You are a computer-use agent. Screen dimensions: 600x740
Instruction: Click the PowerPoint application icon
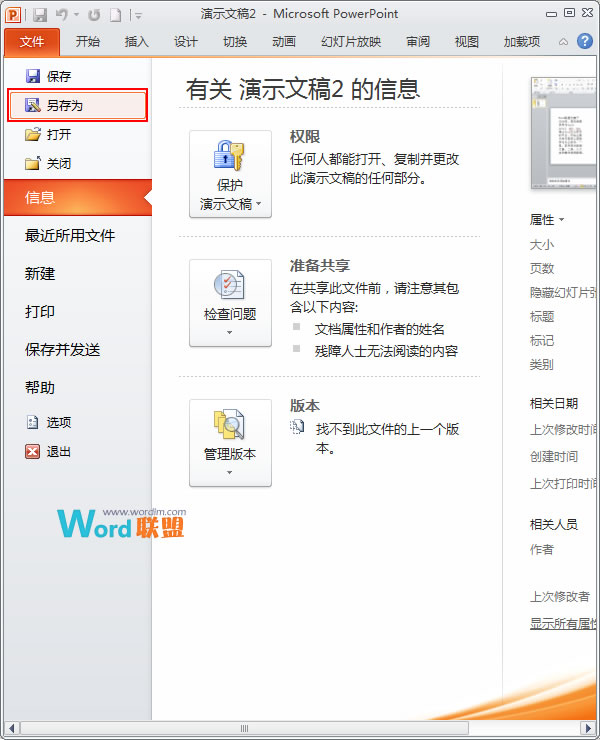(x=13, y=15)
